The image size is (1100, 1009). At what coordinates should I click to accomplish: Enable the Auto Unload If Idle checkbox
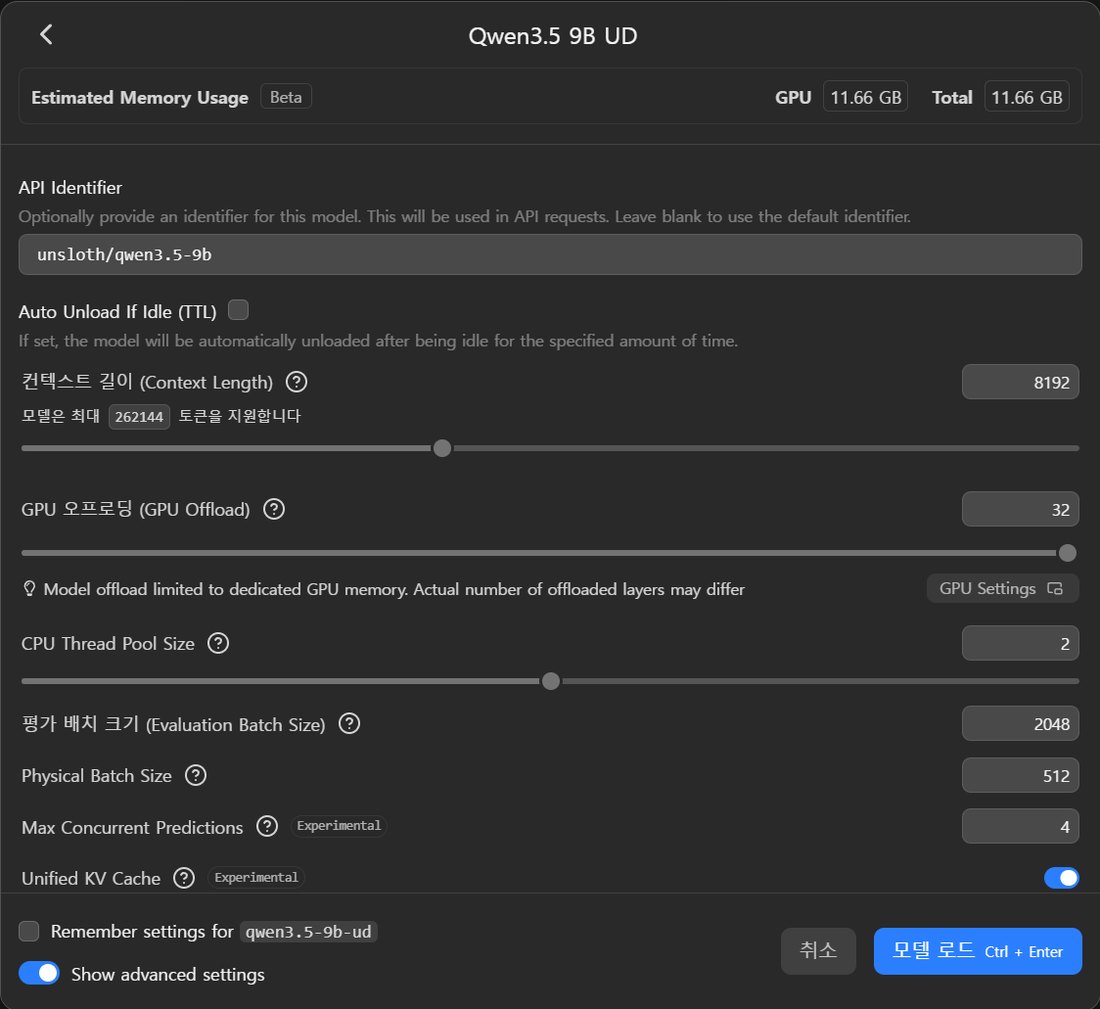(239, 309)
